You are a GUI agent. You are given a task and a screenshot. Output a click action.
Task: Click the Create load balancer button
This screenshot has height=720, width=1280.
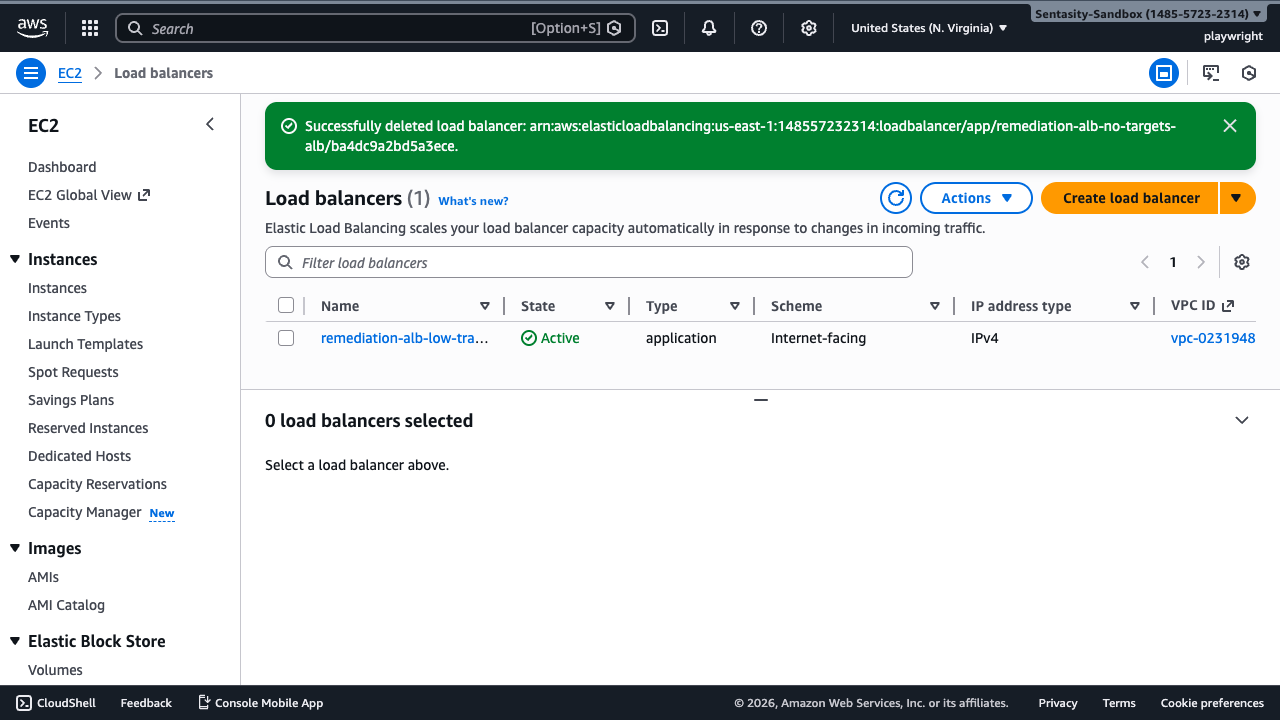pos(1130,198)
